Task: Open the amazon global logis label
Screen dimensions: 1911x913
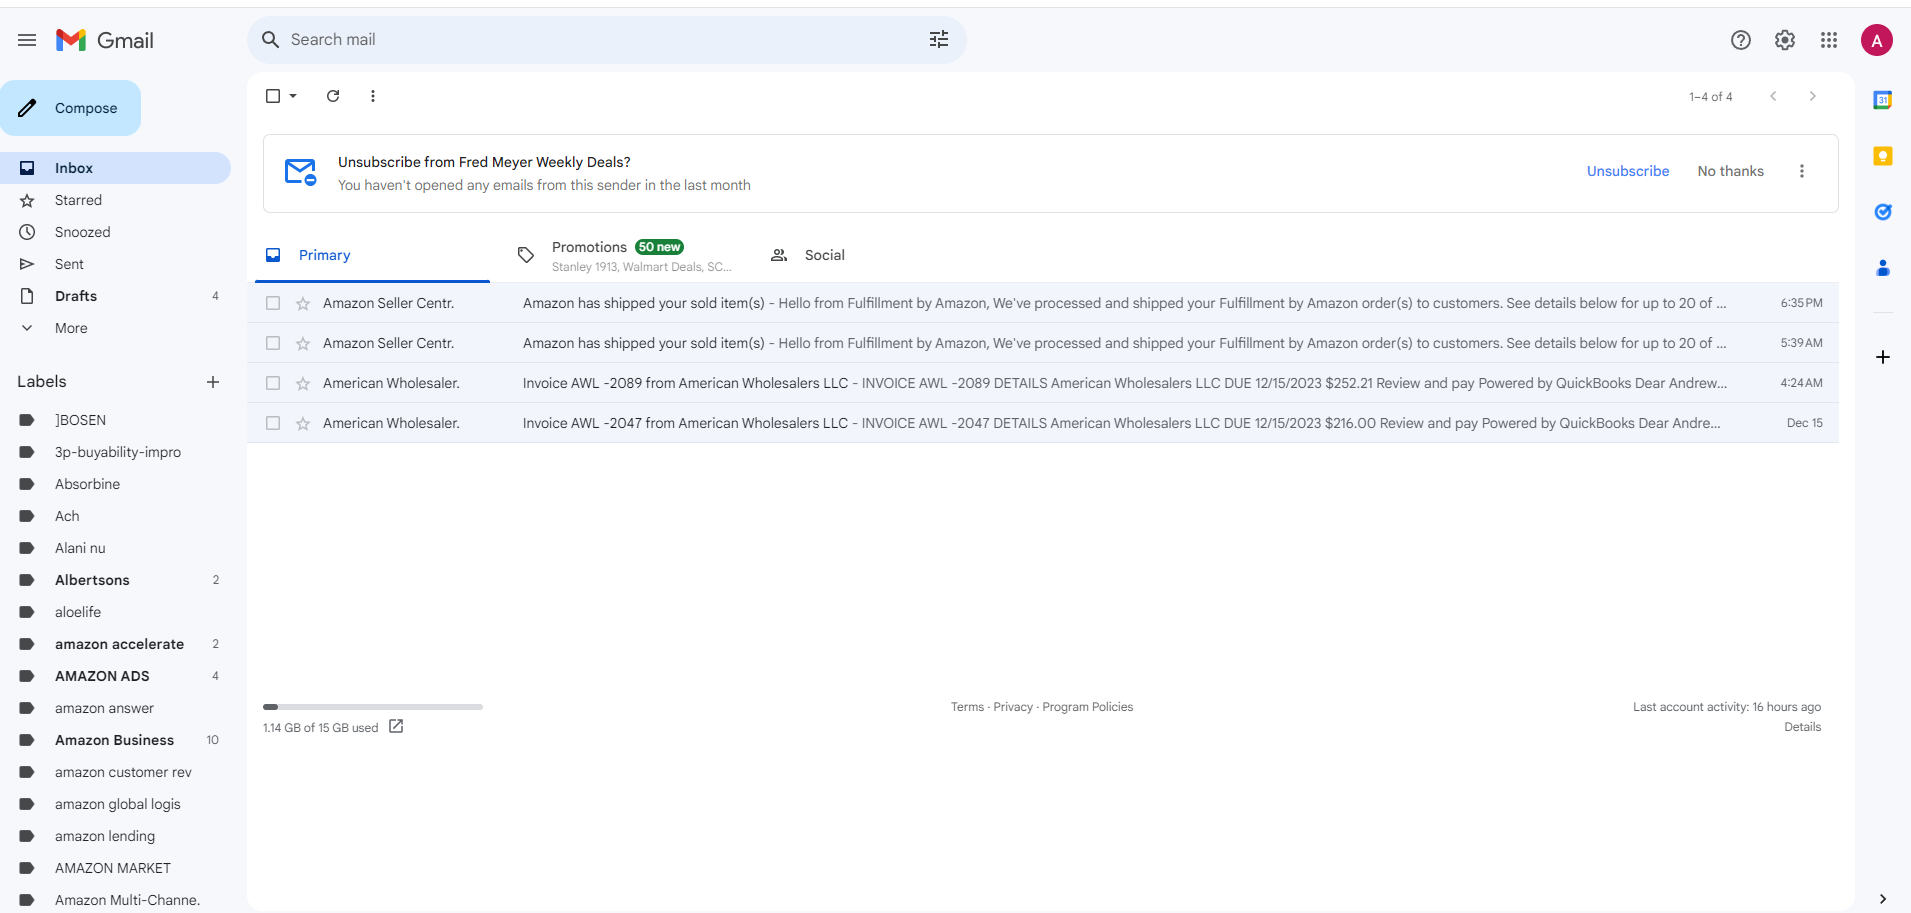Action: [x=115, y=804]
